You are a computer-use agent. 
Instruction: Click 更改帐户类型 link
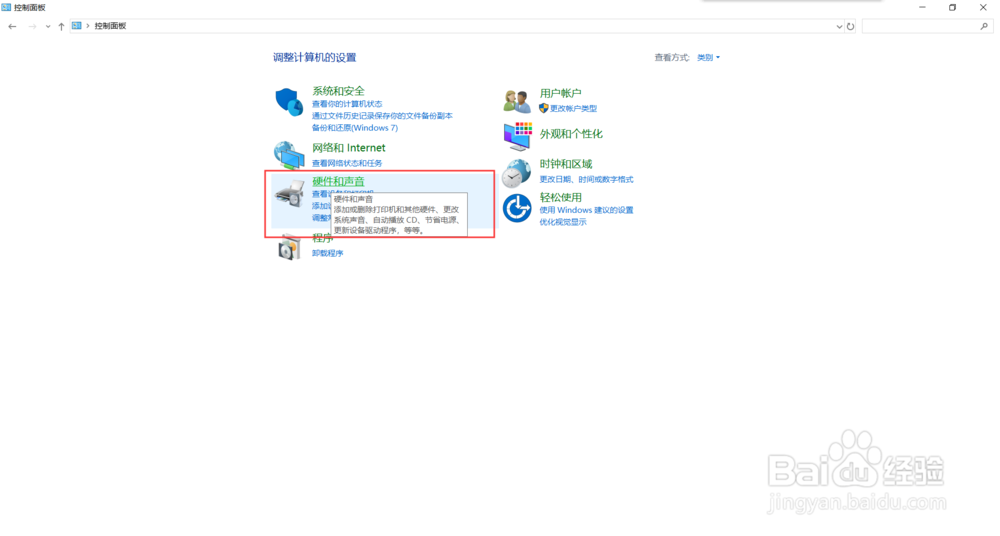573,108
